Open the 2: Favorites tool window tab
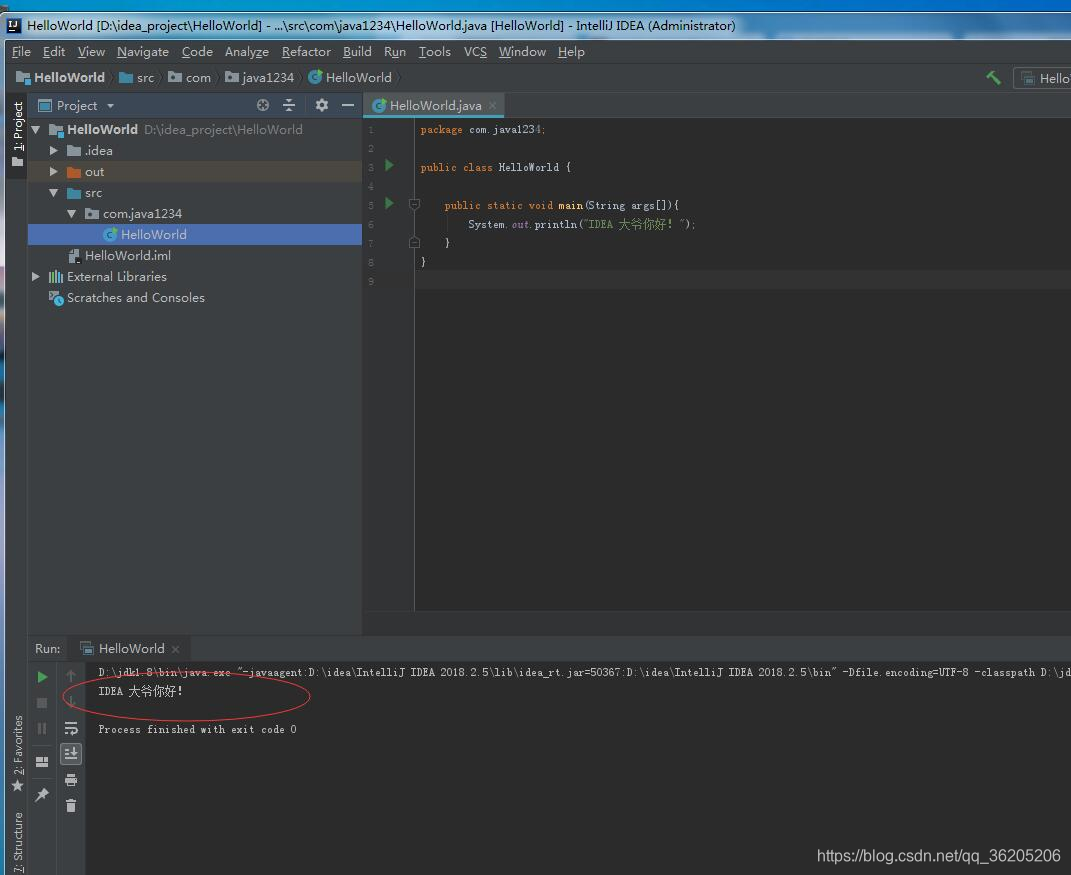The image size is (1071, 875). (17, 752)
